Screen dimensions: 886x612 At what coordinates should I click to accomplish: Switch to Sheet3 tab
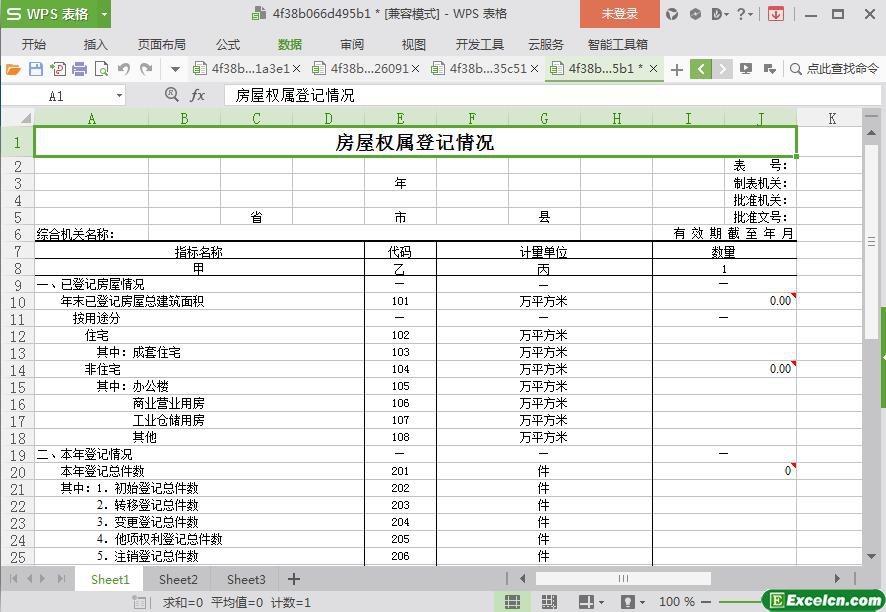pos(246,579)
